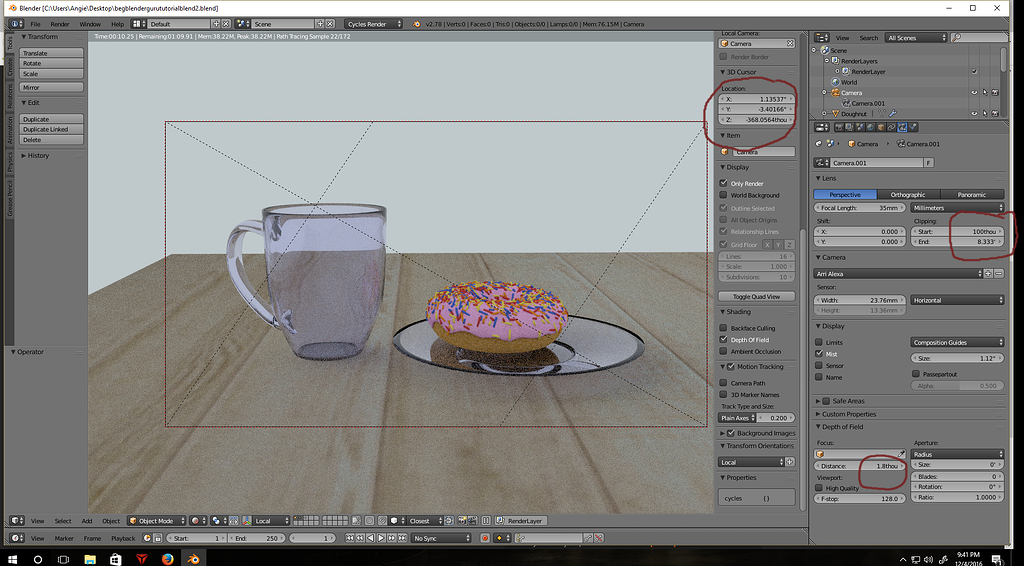Viewport: 1024px width, 566px height.
Task: Add a new screen layout with plus button
Action: [x=216, y=24]
